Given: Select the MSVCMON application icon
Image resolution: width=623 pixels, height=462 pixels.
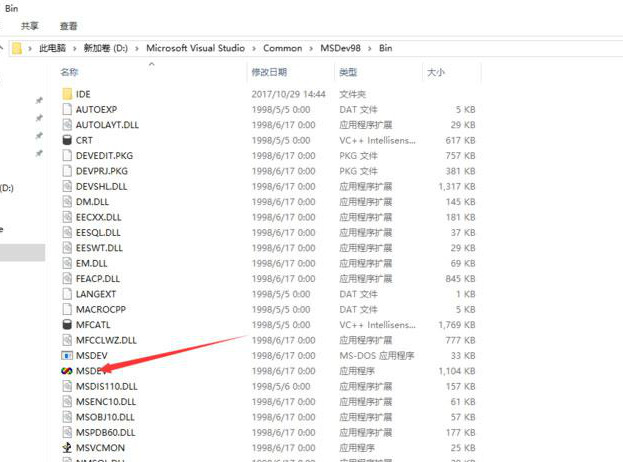Looking at the screenshot, I should pos(67,448).
